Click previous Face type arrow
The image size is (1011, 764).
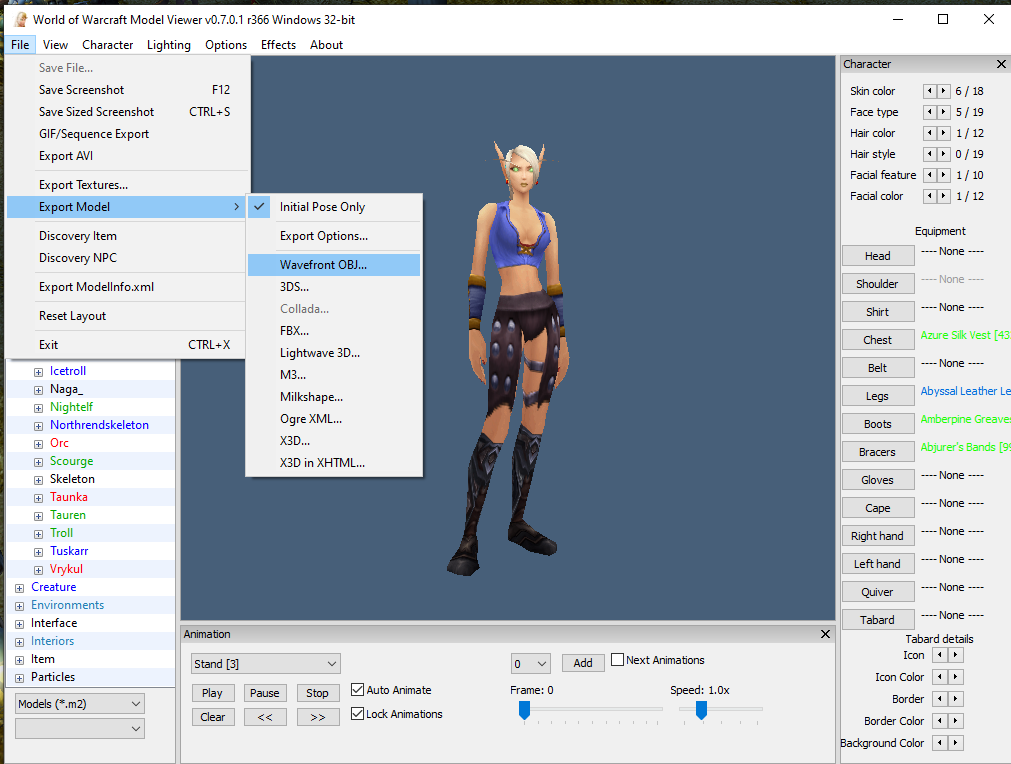930,112
